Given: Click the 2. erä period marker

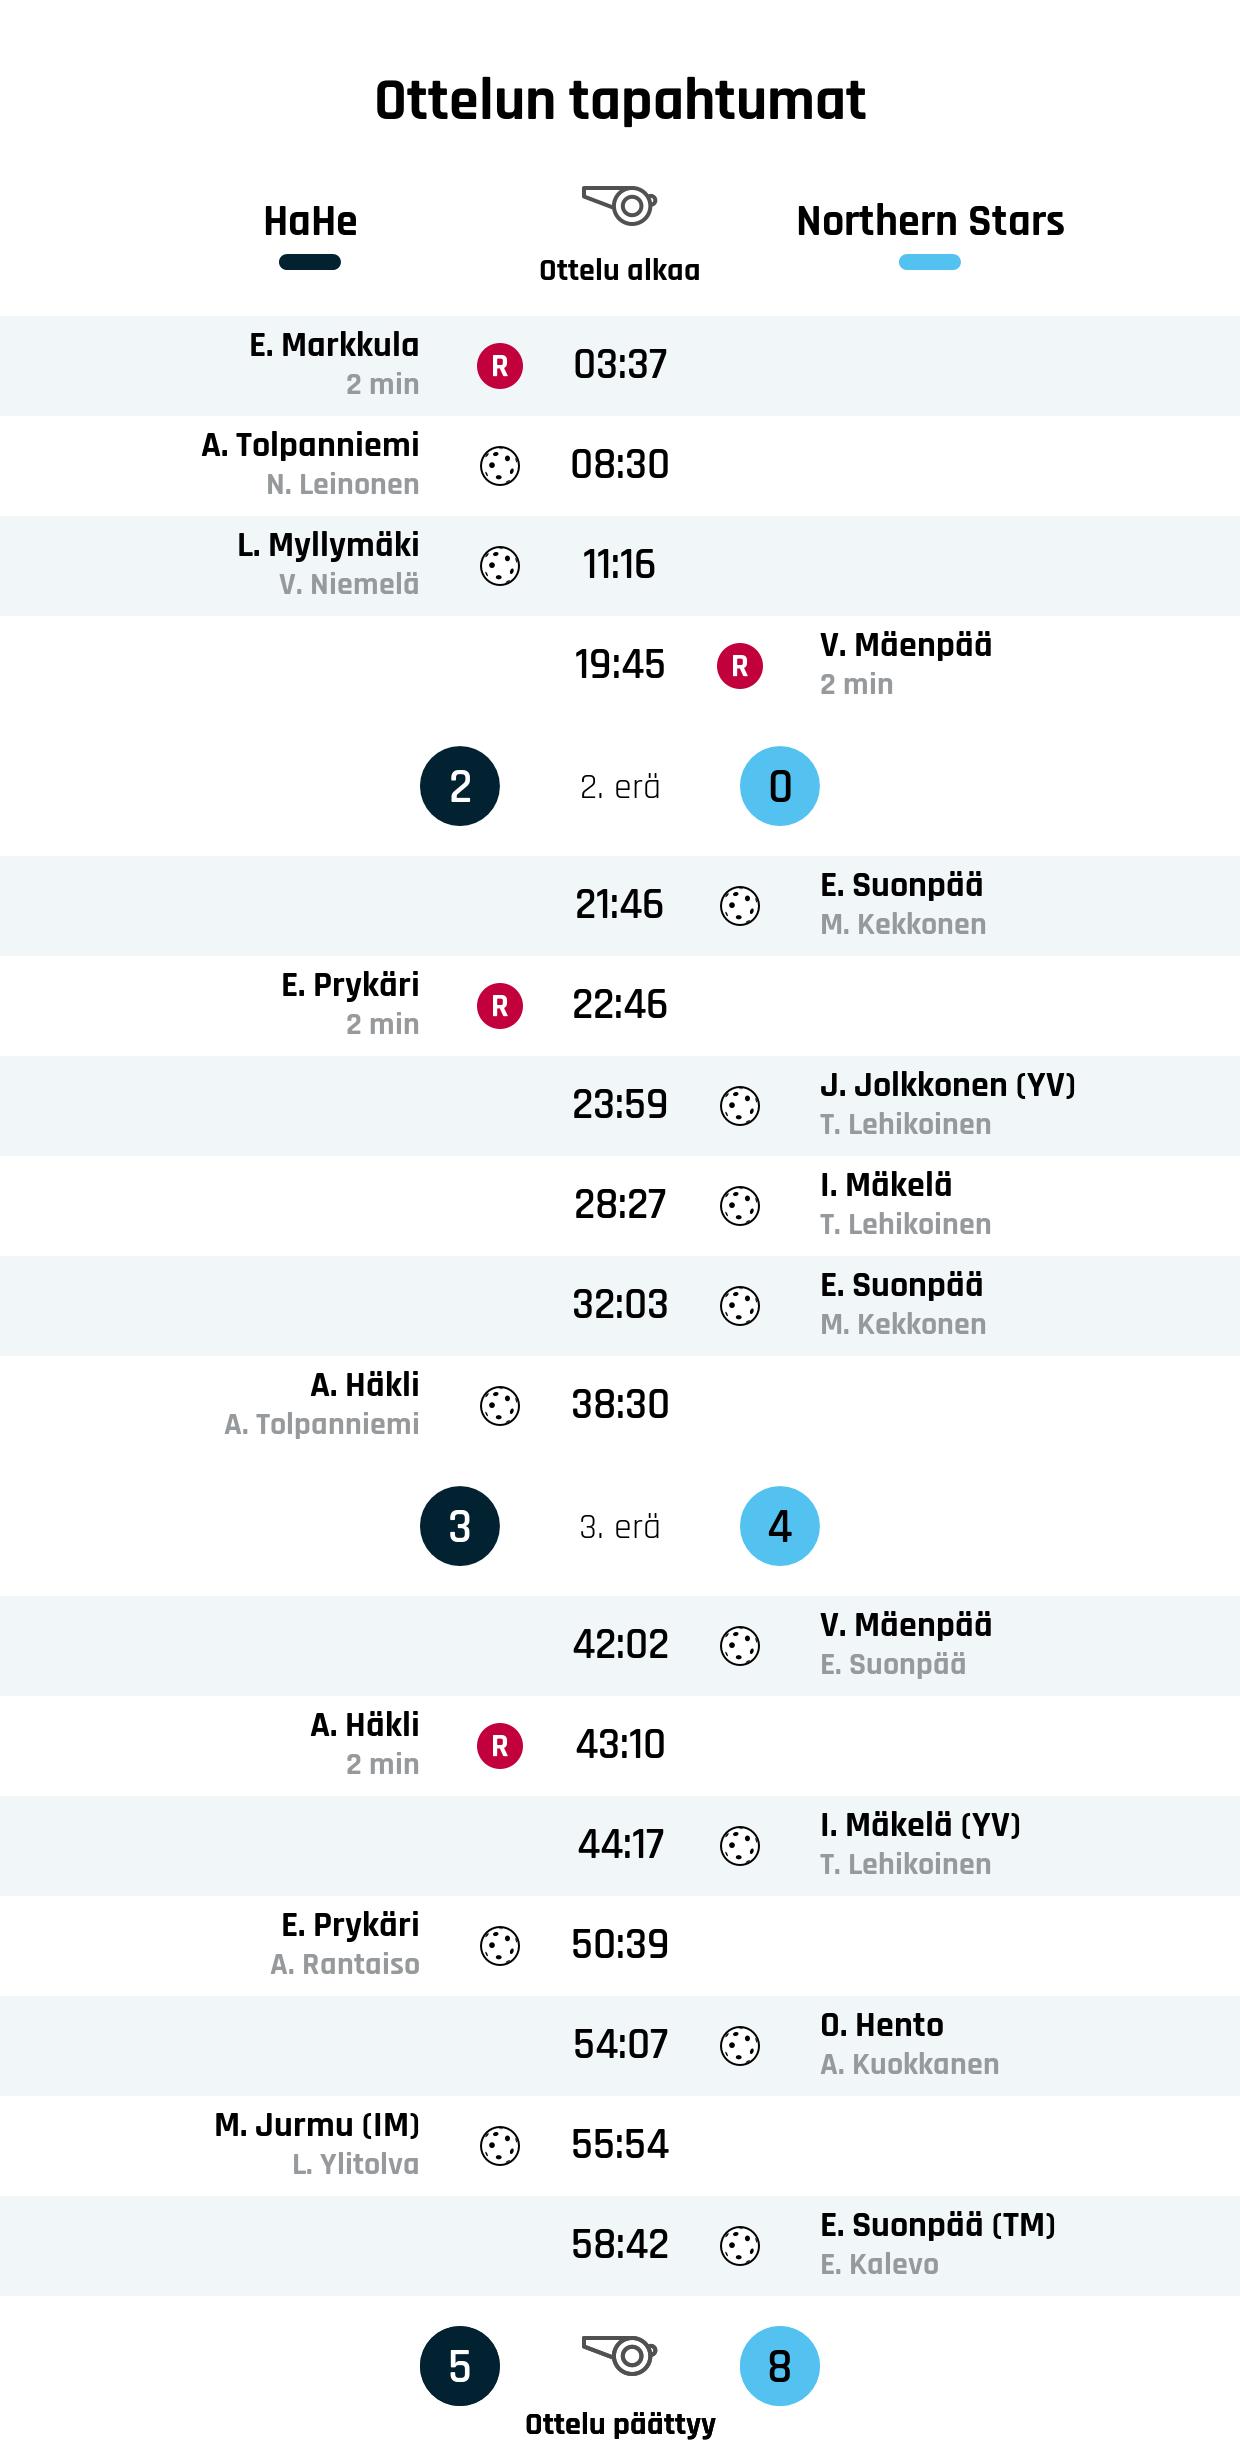Looking at the screenshot, I should [x=620, y=787].
